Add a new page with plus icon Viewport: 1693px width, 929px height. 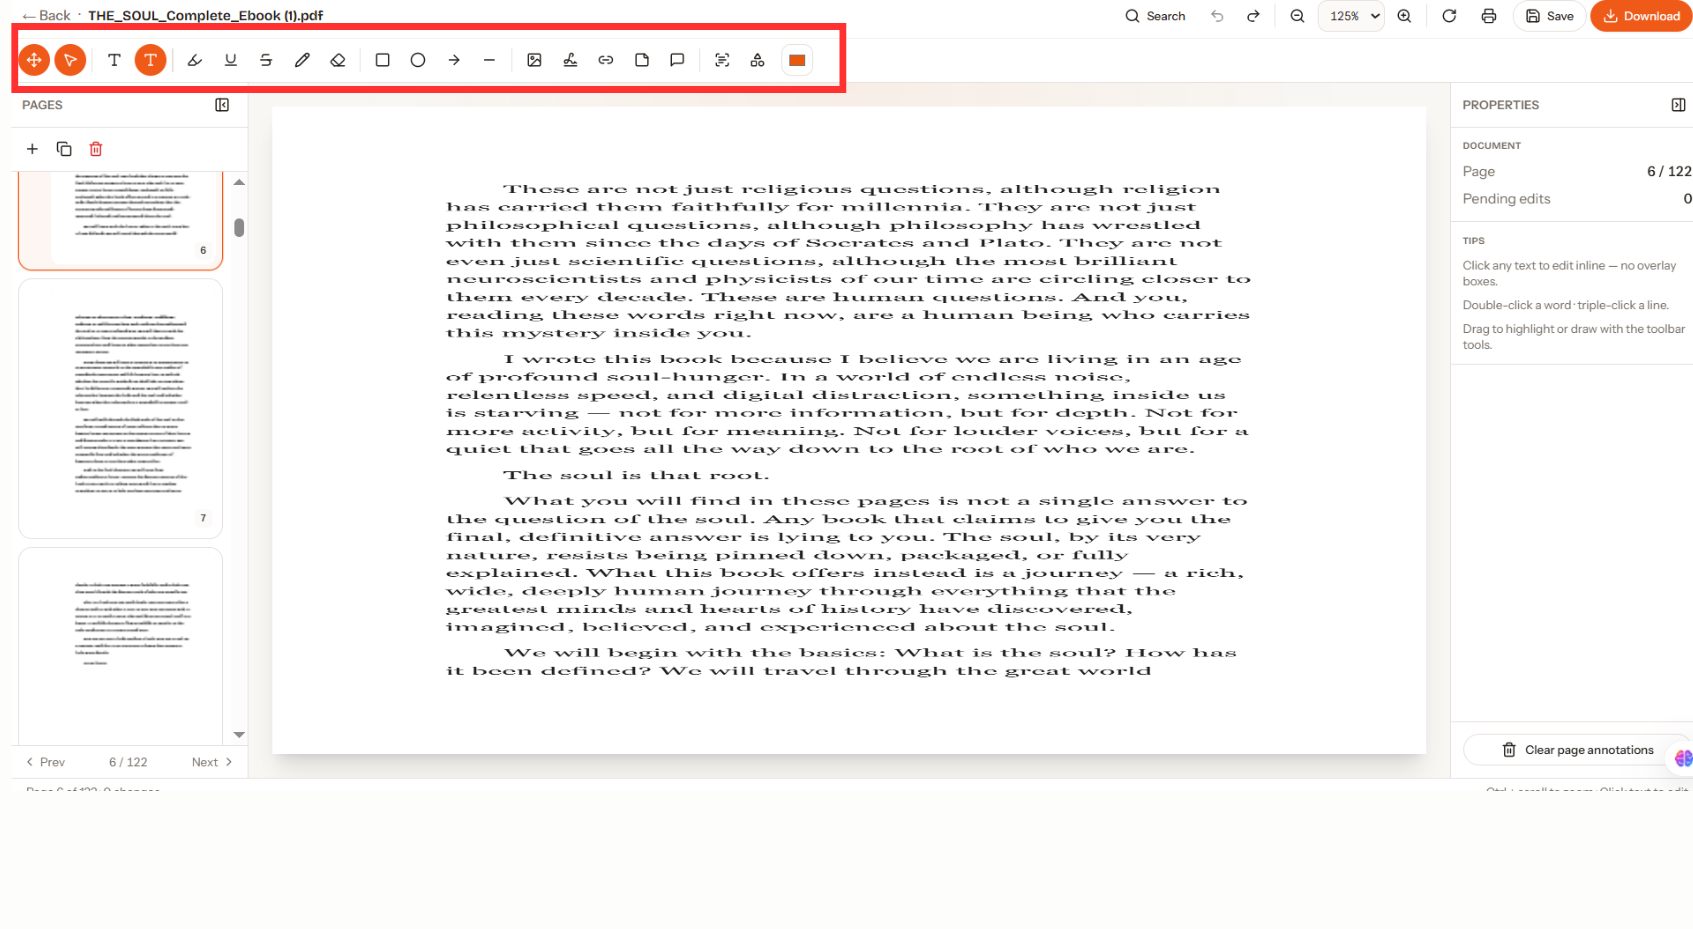pyautogui.click(x=32, y=149)
